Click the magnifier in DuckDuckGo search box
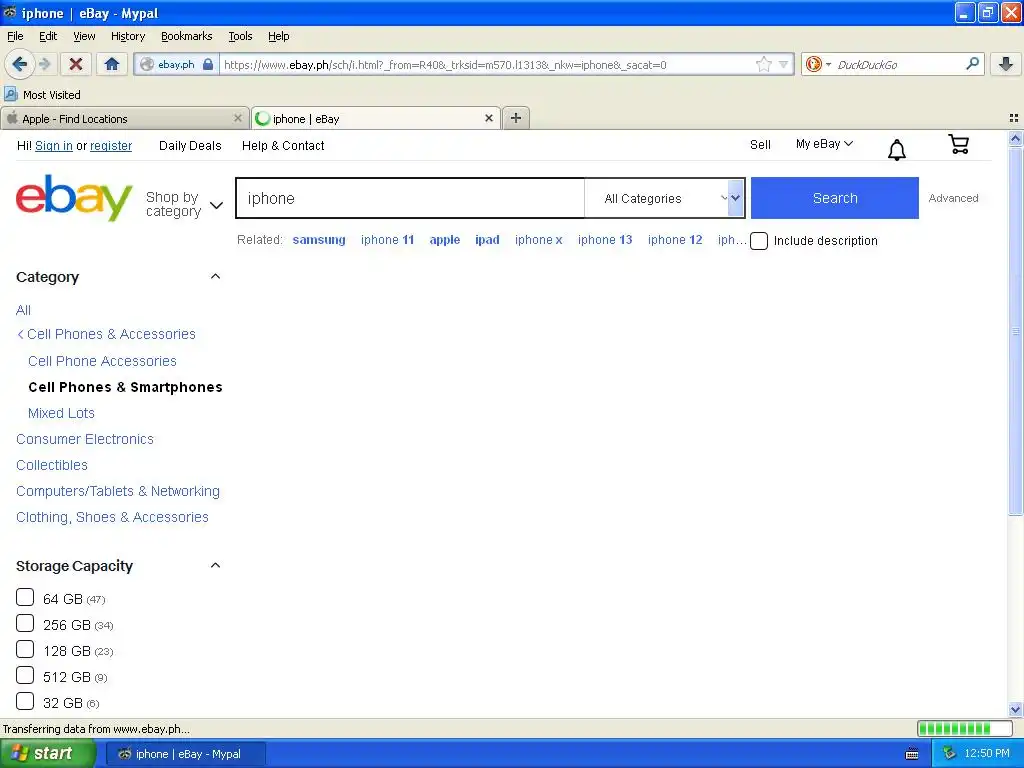The image size is (1024, 768). click(x=972, y=64)
